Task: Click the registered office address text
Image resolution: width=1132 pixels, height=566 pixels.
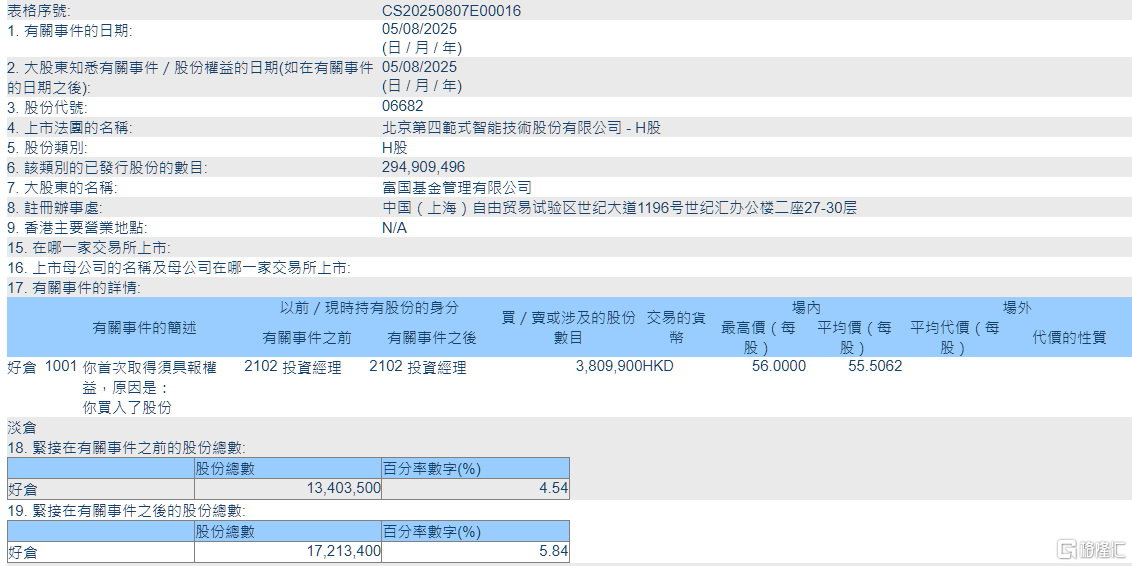Action: tap(619, 207)
